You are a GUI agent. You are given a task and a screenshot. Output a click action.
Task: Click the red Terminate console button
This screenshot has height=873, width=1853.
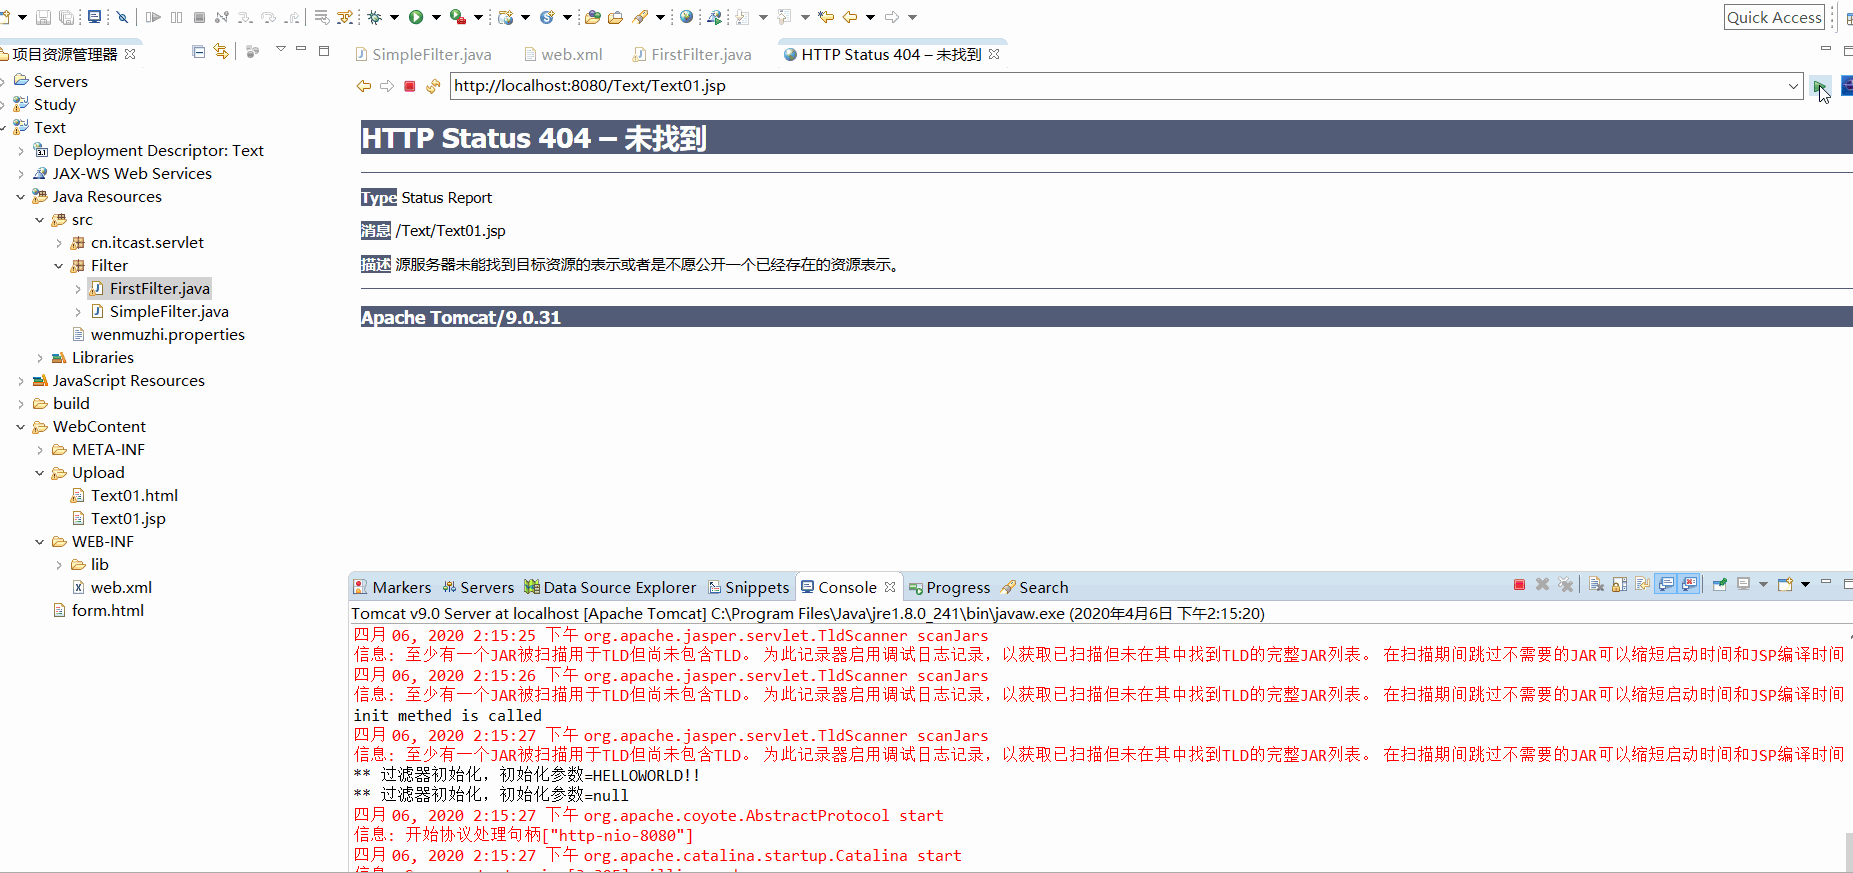point(1519,584)
